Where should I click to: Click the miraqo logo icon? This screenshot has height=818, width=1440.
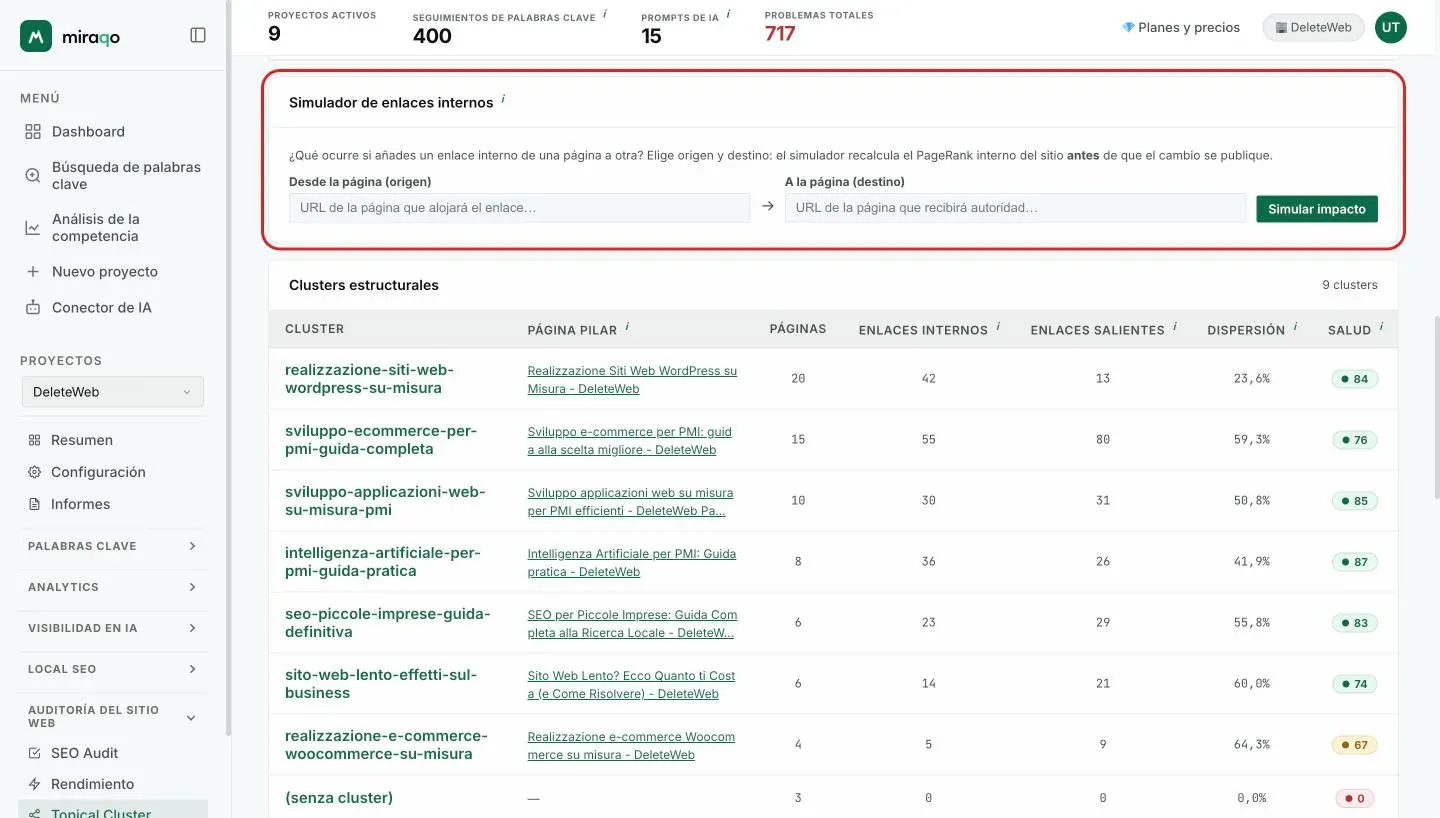[36, 36]
